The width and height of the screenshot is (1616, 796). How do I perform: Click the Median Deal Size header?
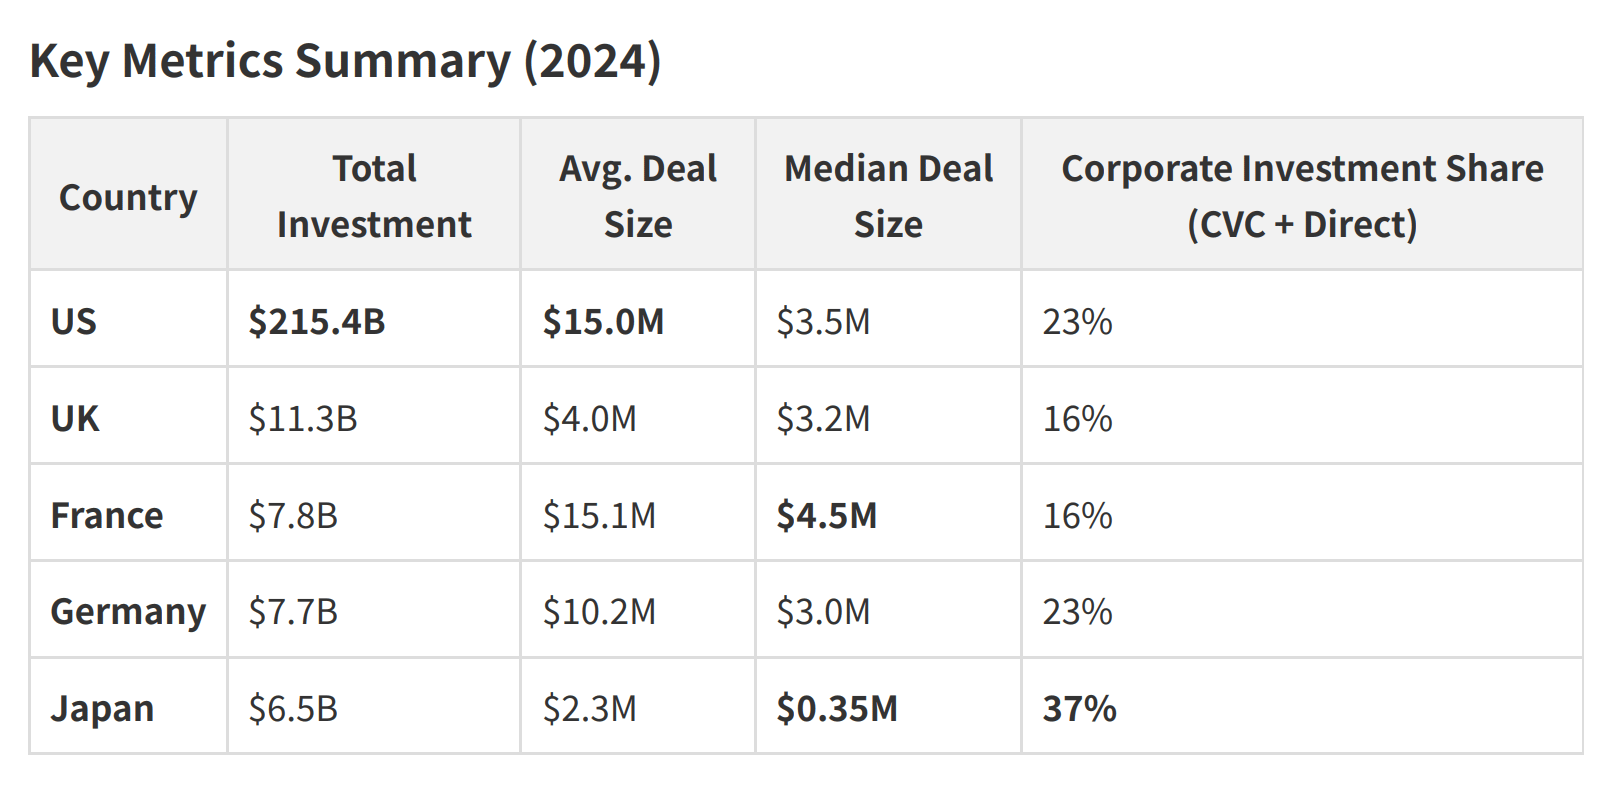[x=888, y=196]
